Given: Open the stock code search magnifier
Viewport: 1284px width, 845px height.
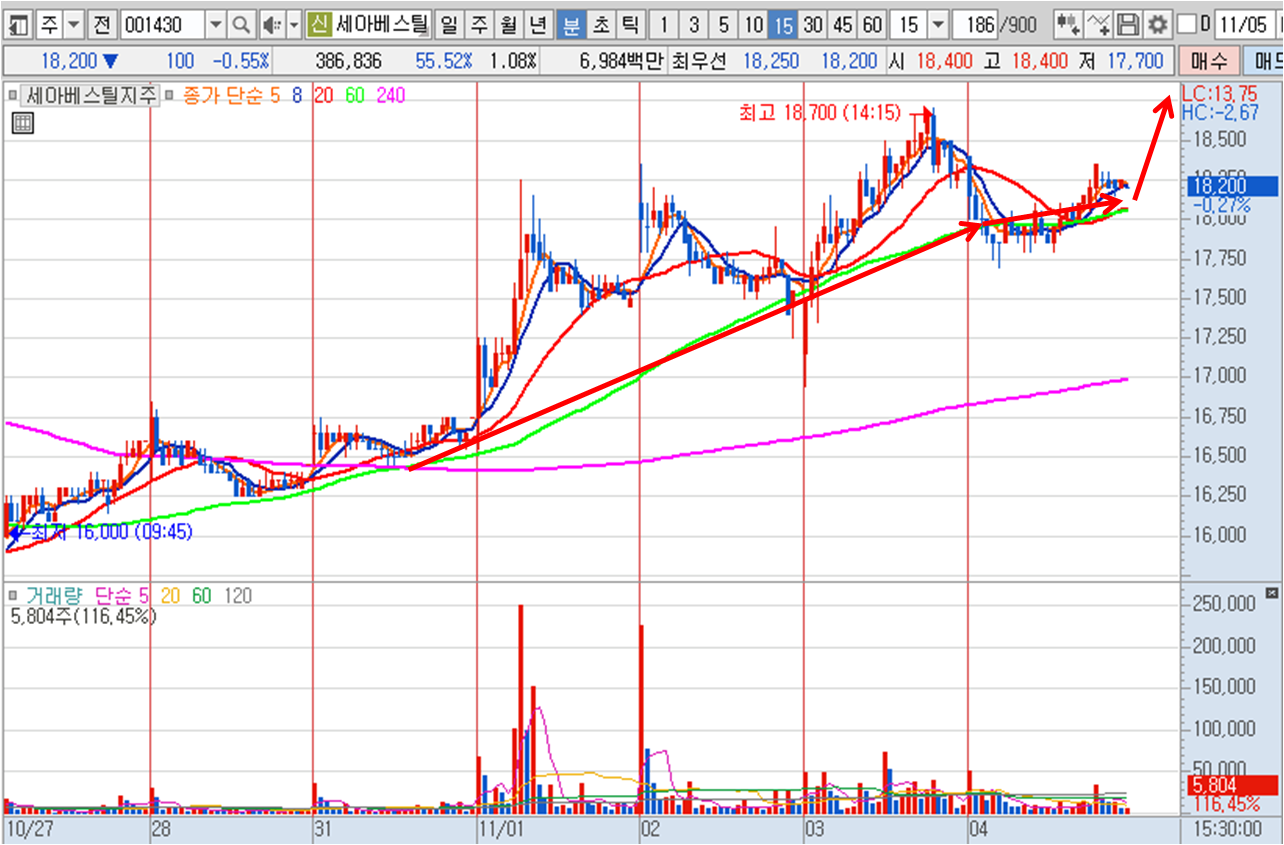Looking at the screenshot, I should (x=241, y=23).
